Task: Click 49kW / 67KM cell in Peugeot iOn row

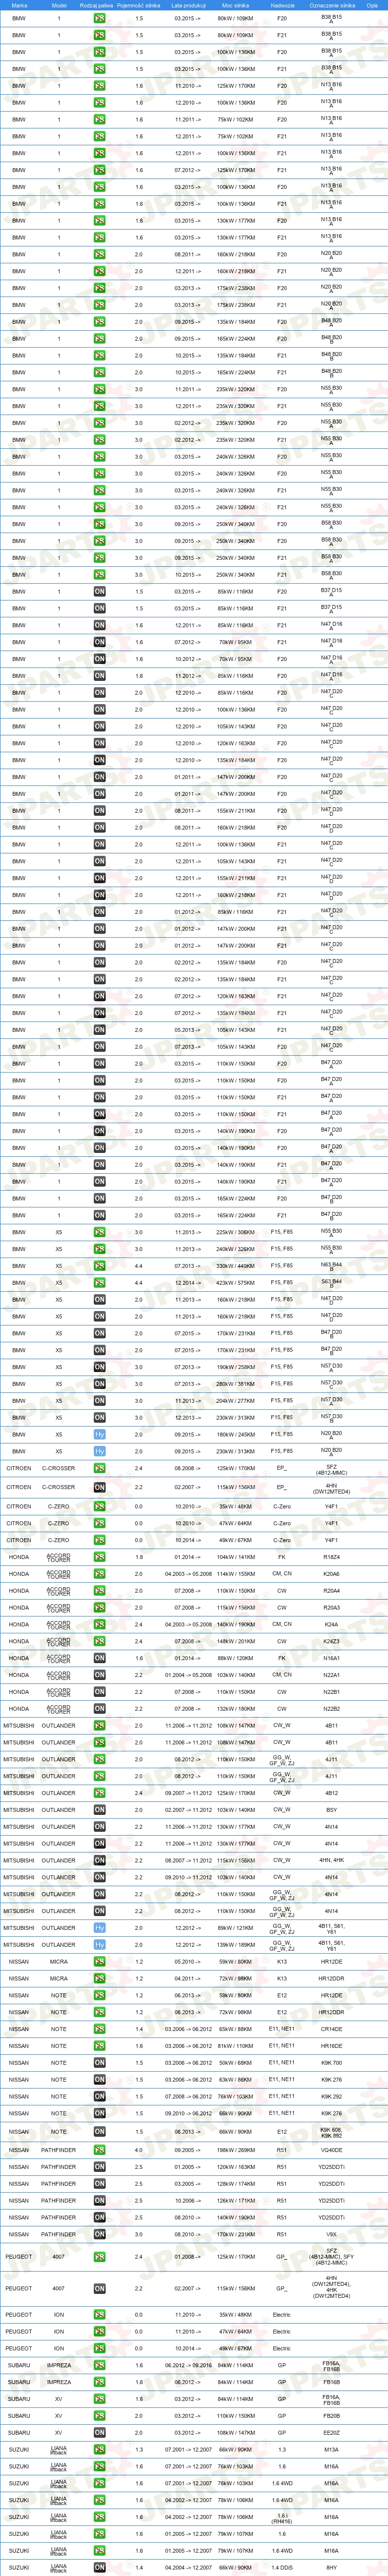Action: pyautogui.click(x=236, y=2349)
